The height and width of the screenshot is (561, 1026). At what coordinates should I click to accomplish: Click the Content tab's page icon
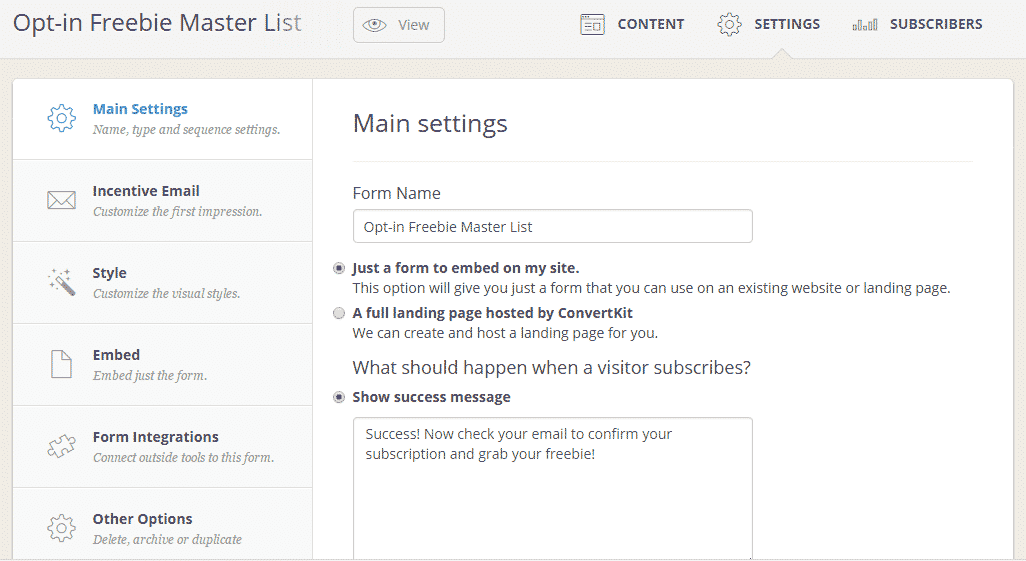coord(592,25)
